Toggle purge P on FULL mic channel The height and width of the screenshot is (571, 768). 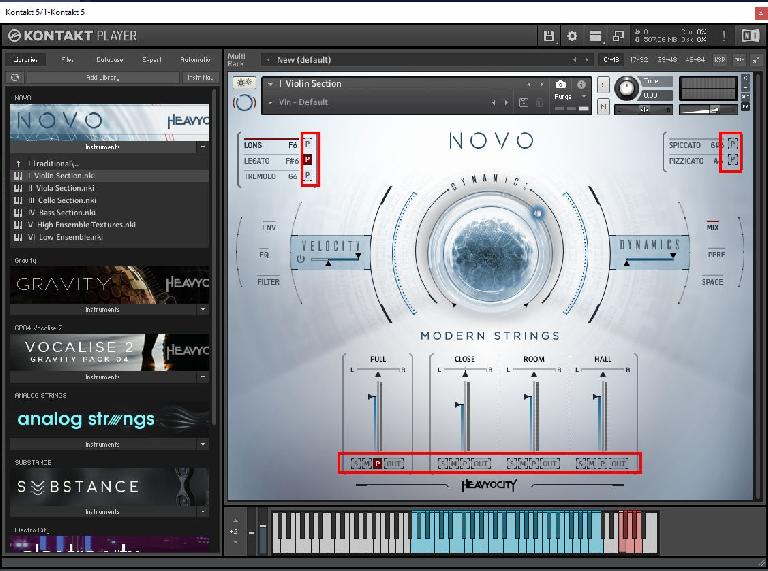coord(378,463)
